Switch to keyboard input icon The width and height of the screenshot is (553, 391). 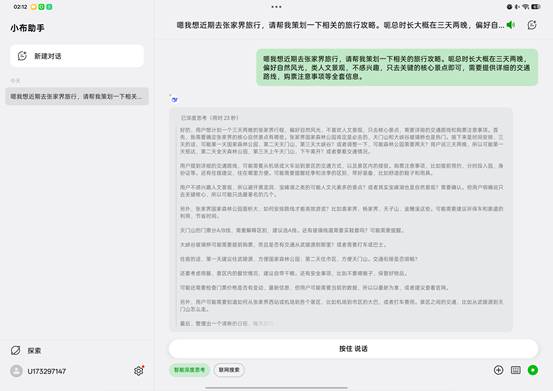click(516, 370)
